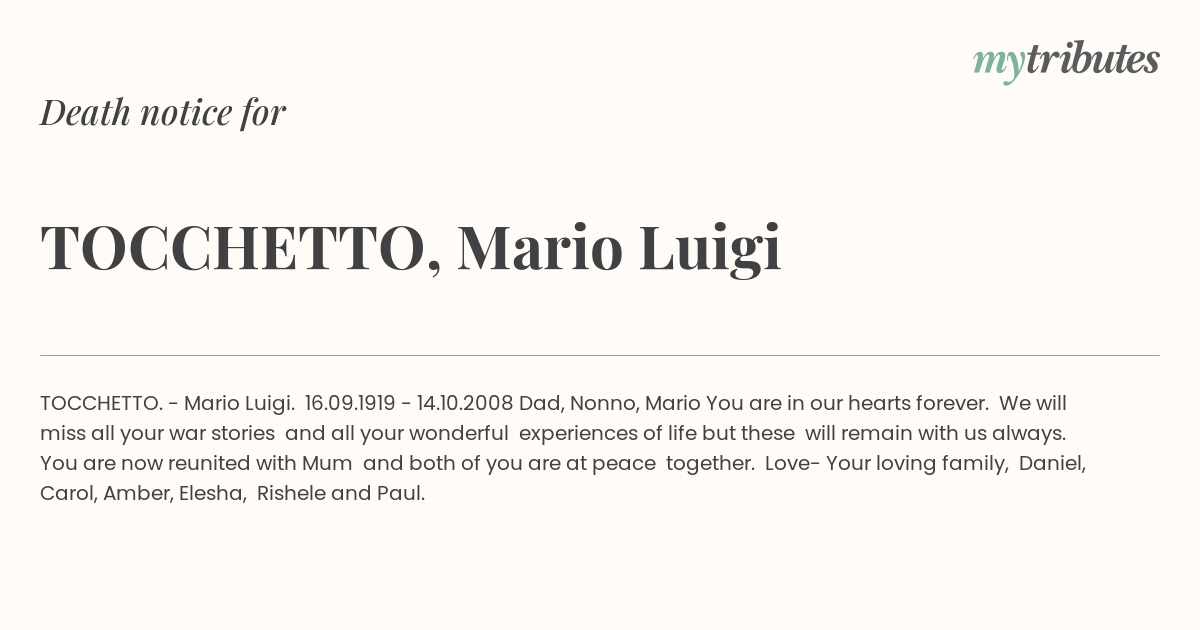Screen dimensions: 1200x630
Task: Click the green "my" part of logo
Action: pyautogui.click(x=998, y=66)
